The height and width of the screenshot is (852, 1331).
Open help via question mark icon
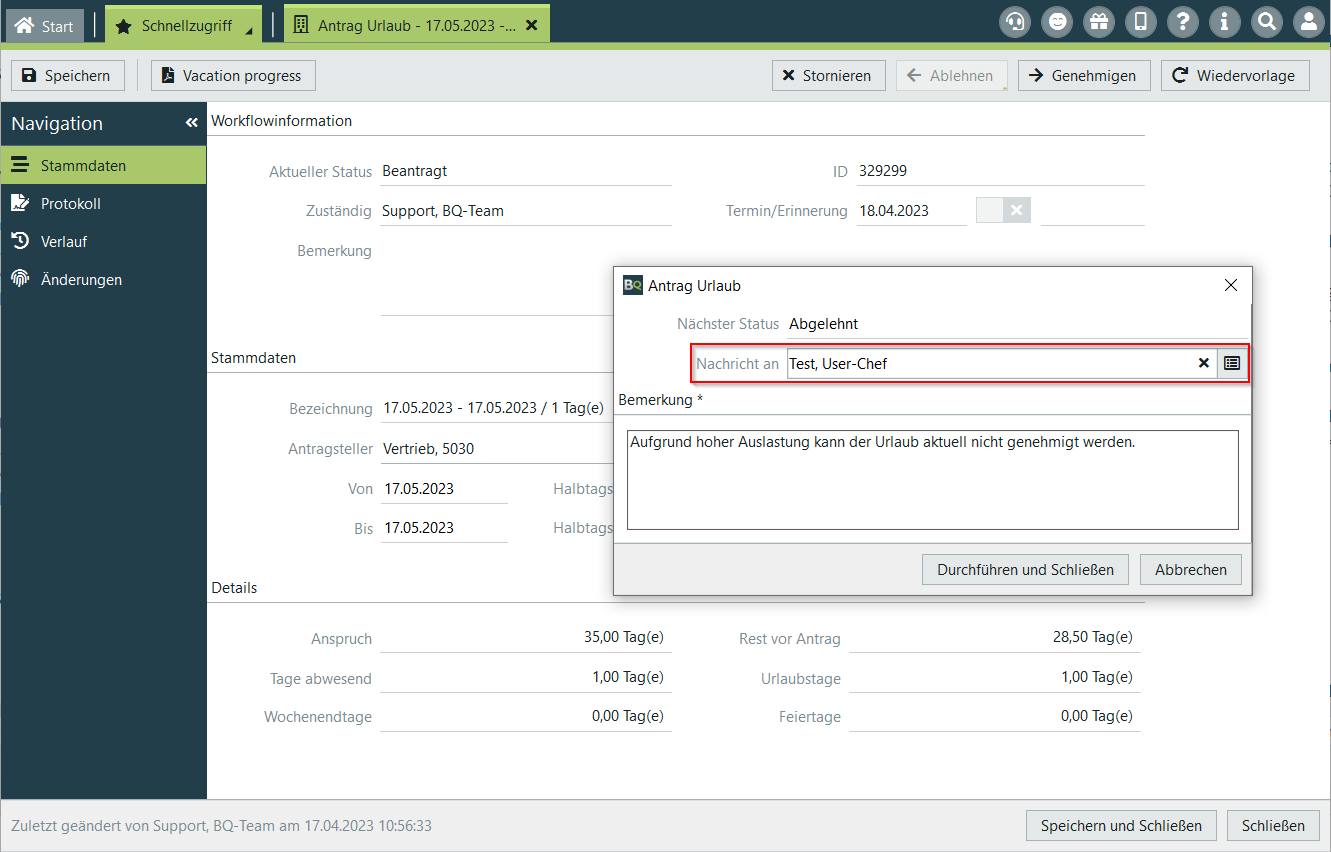tap(1183, 22)
